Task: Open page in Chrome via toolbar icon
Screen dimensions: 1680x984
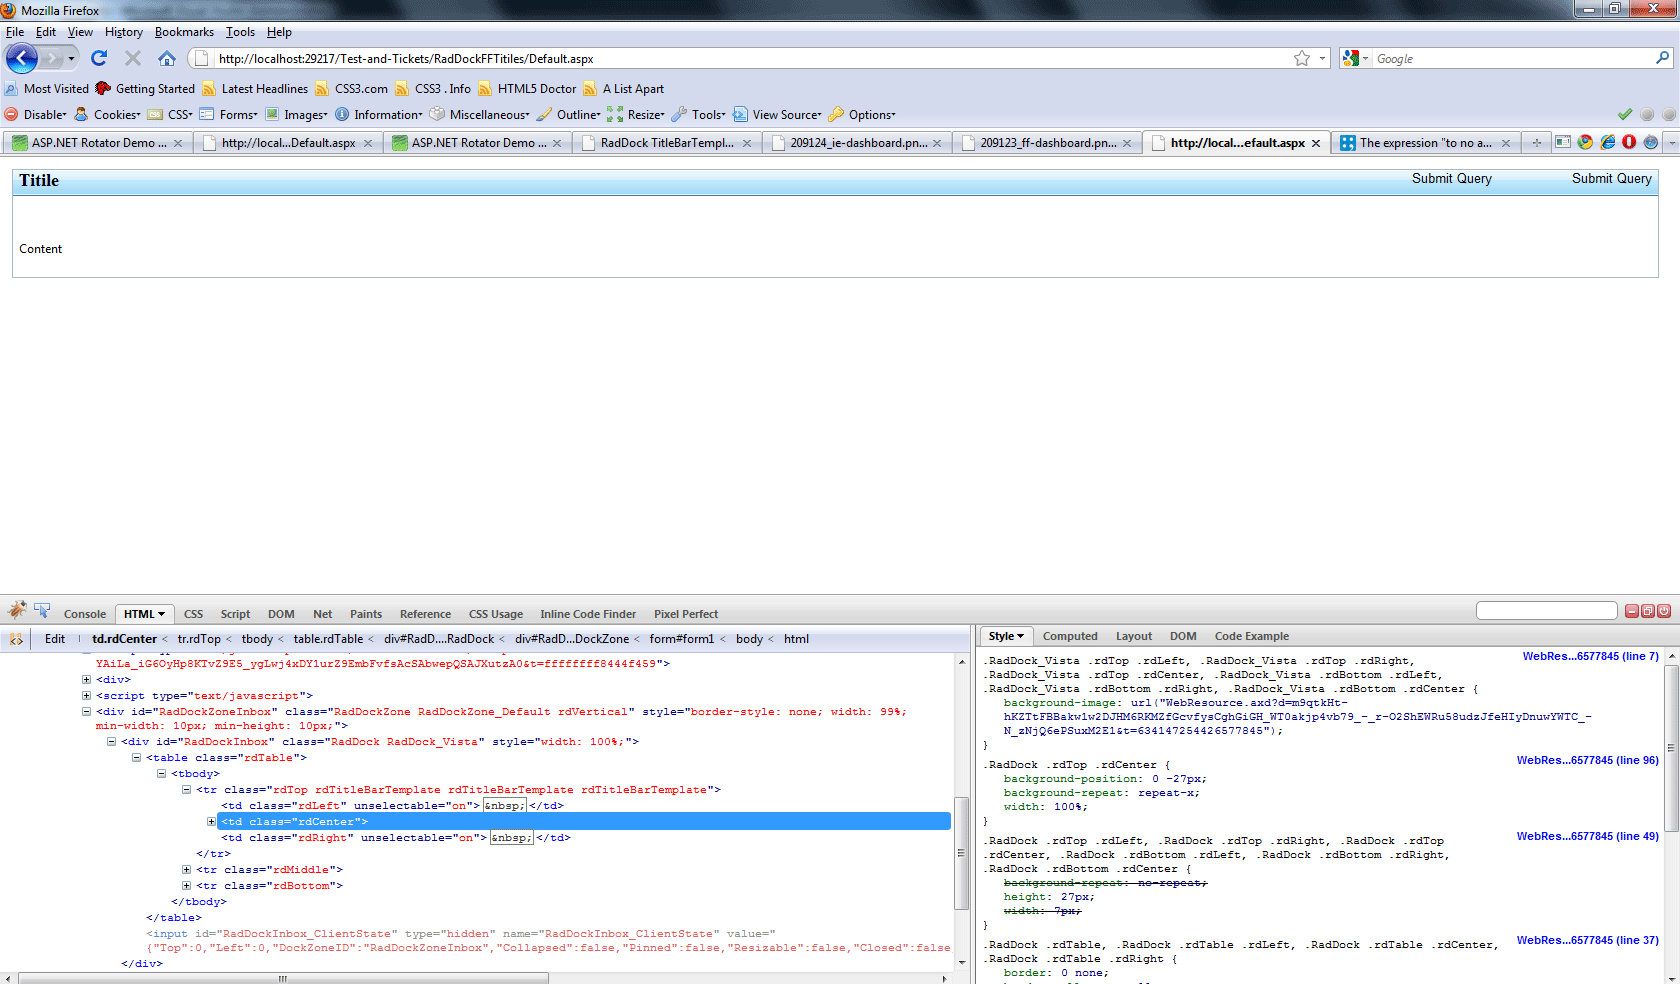Action: point(1585,143)
